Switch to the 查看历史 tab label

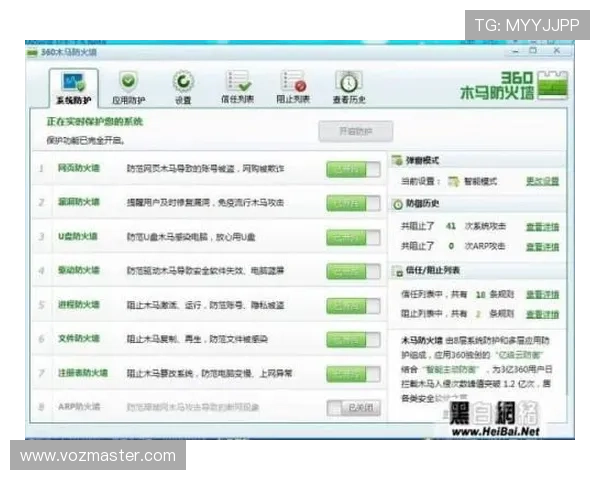(x=349, y=100)
